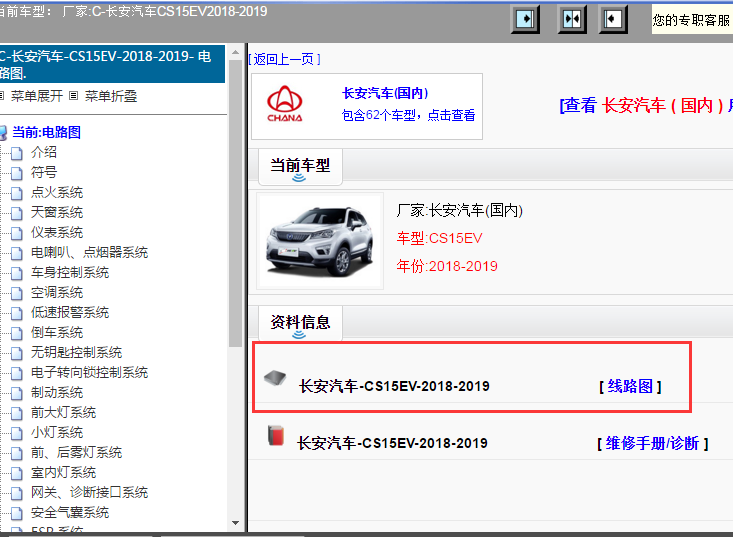Click the page icon next to 前大灯系统
Screen dimensions: 733x537
16,413
